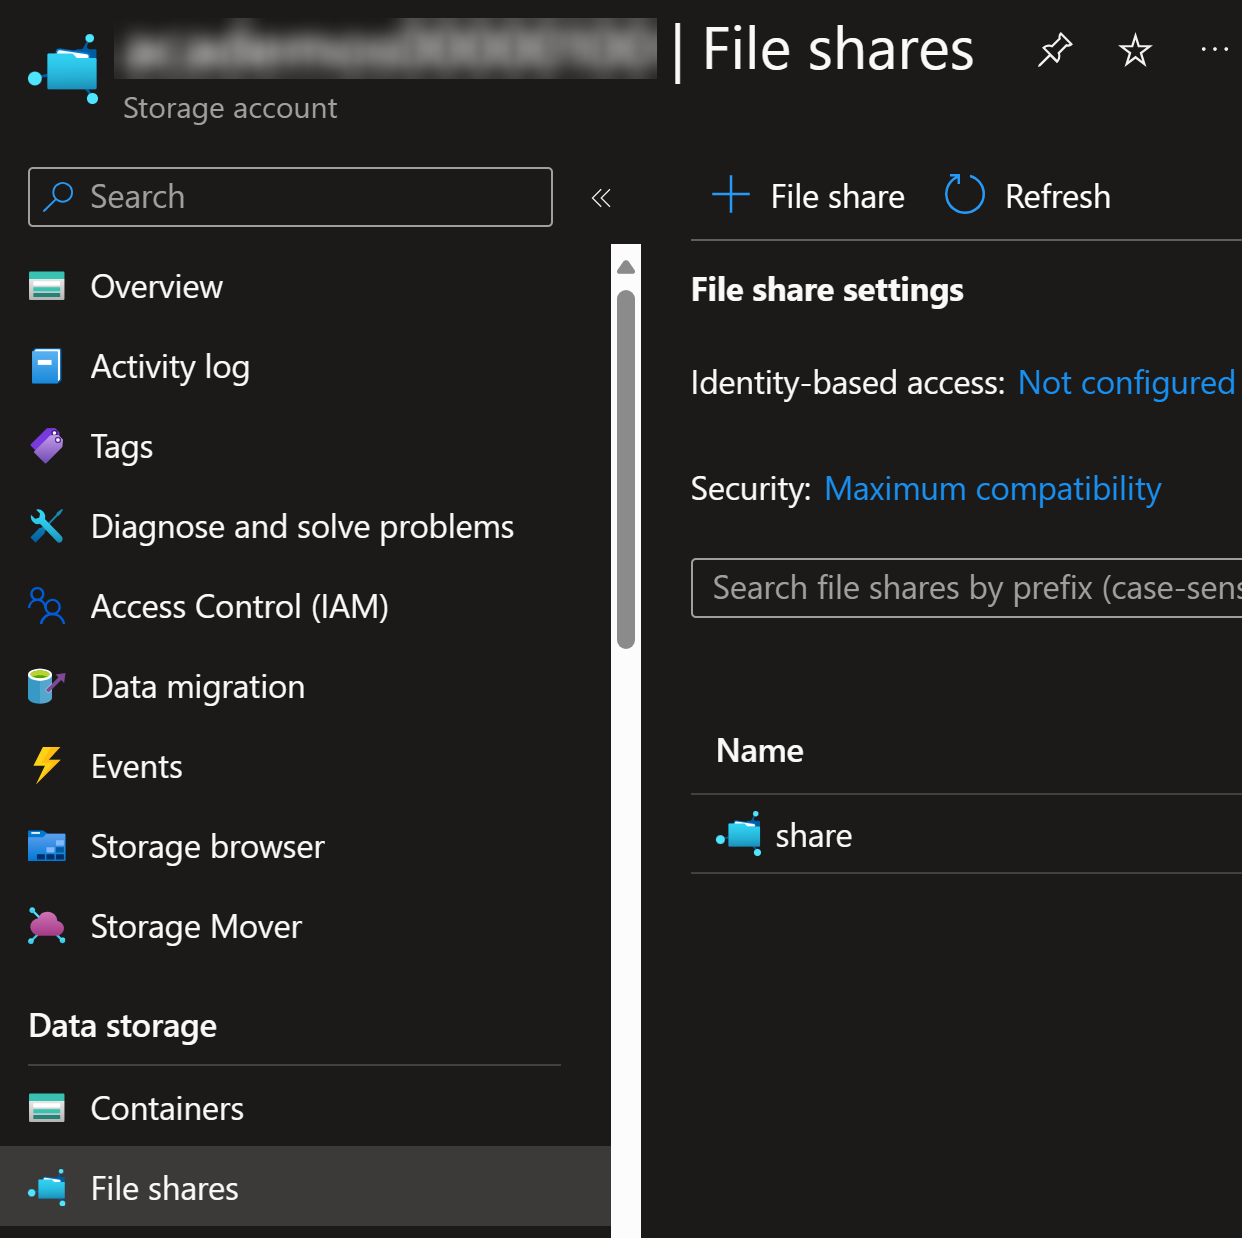Open the Events page
The image size is (1242, 1238).
point(137,767)
